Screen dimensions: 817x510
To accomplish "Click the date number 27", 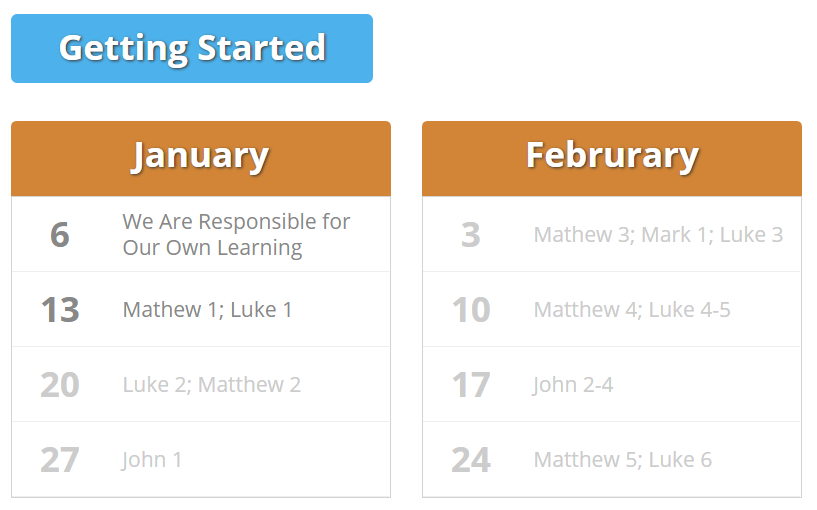I will click(x=60, y=459).
